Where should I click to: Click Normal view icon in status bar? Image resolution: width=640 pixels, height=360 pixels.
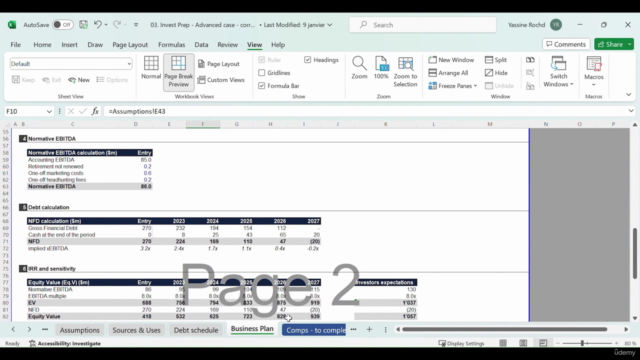[503, 343]
